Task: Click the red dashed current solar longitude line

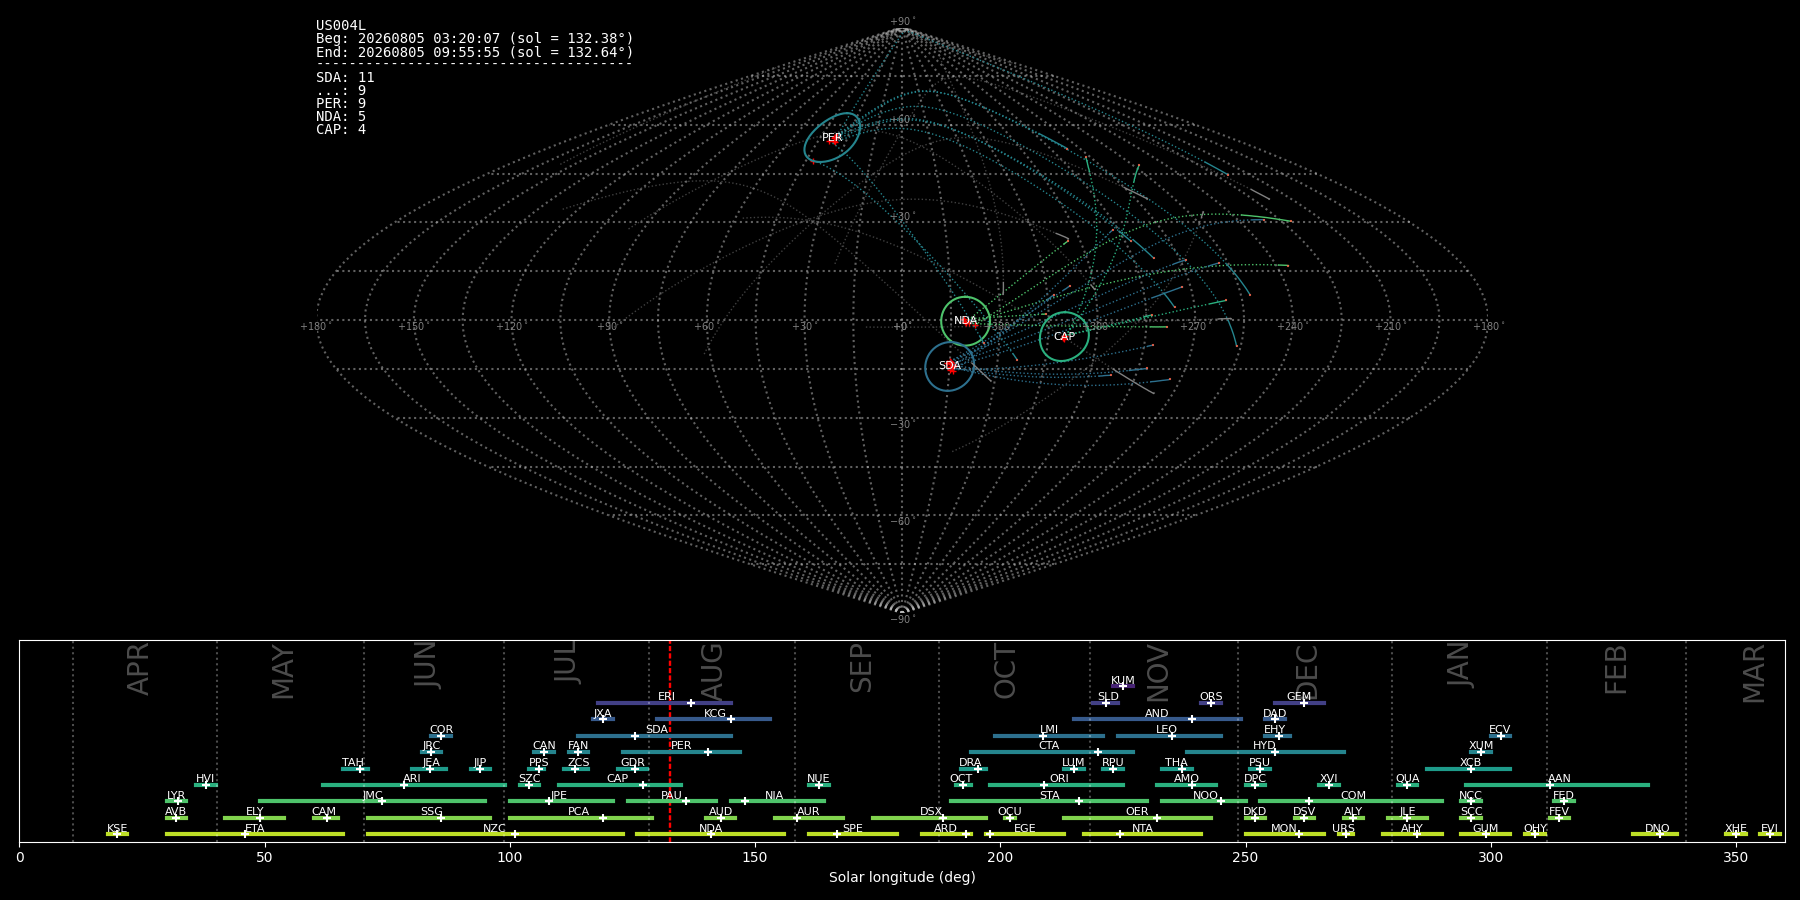Action: pos(670,741)
